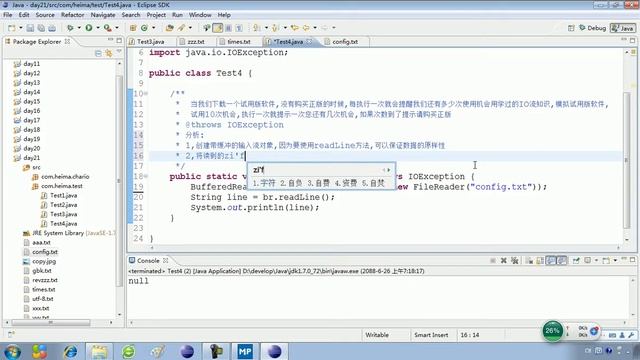640x360 pixels.
Task: Open the New file dropdown arrow
Action: tap(20, 28)
